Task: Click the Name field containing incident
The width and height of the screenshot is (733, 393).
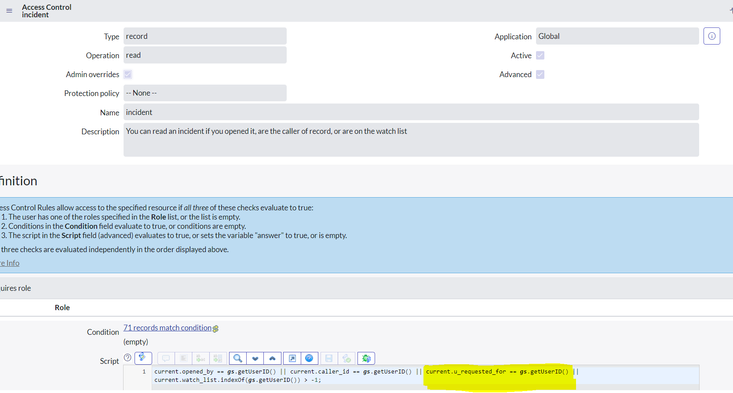Action: click(411, 112)
